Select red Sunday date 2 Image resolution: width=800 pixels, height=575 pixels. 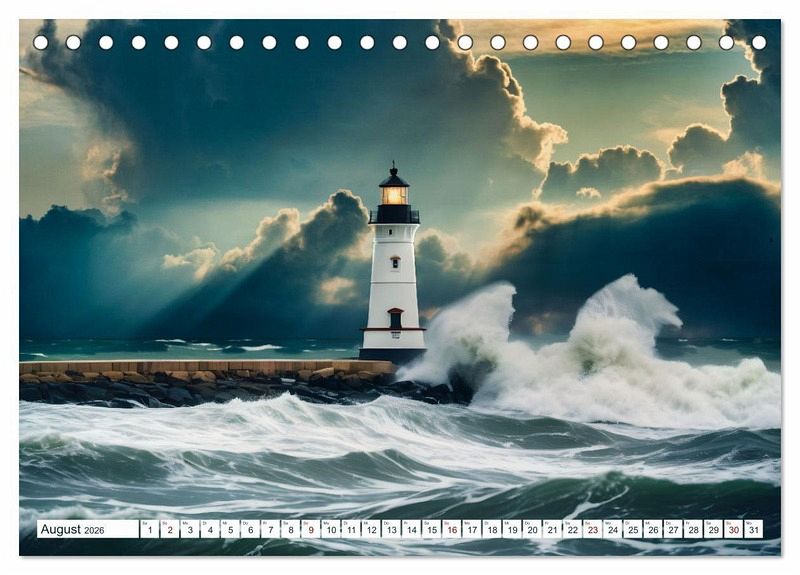pyautogui.click(x=169, y=530)
